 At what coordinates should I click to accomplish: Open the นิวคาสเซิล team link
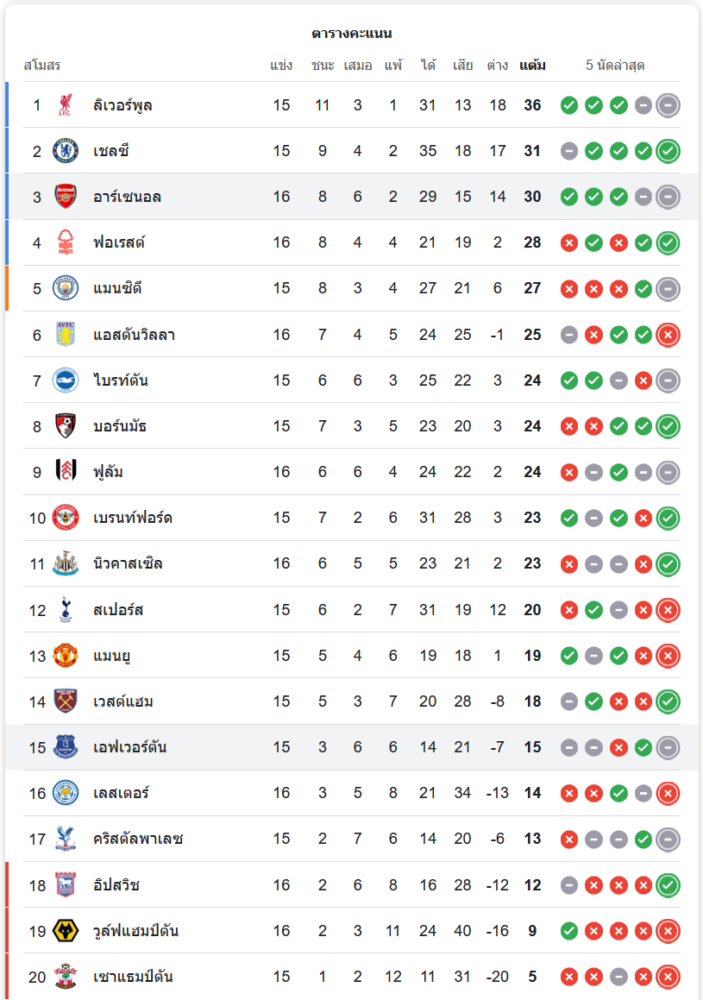pyautogui.click(x=128, y=564)
